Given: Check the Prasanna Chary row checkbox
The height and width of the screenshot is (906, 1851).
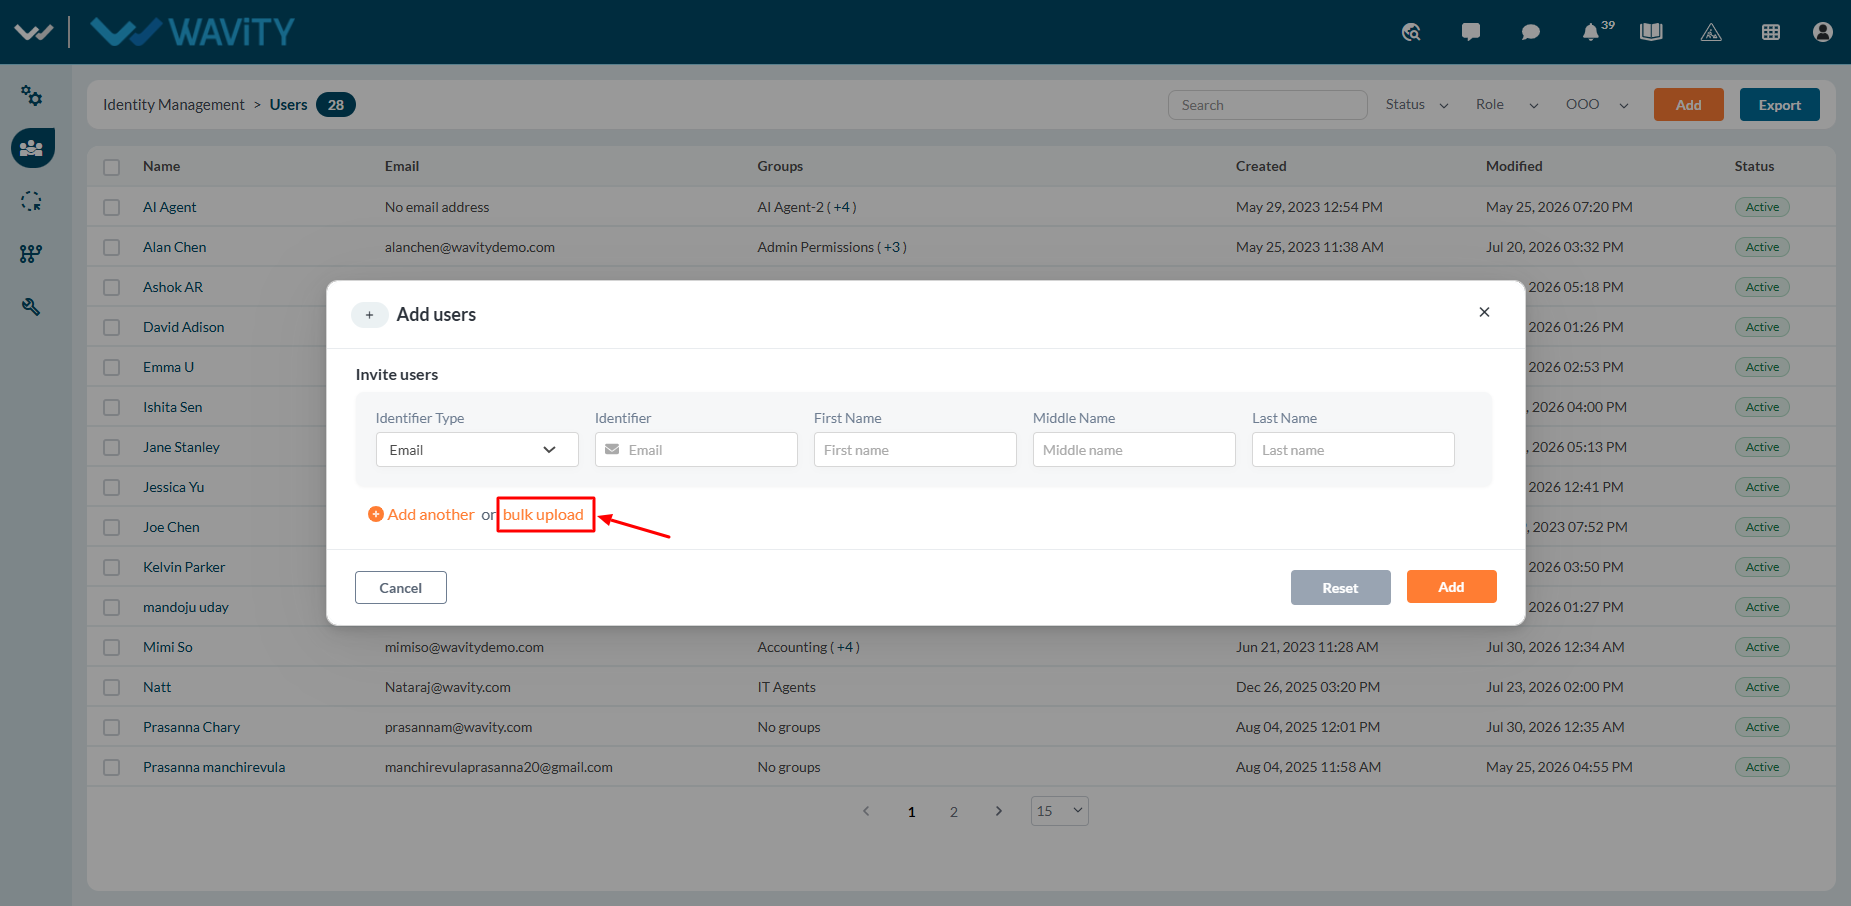Looking at the screenshot, I should click(112, 727).
